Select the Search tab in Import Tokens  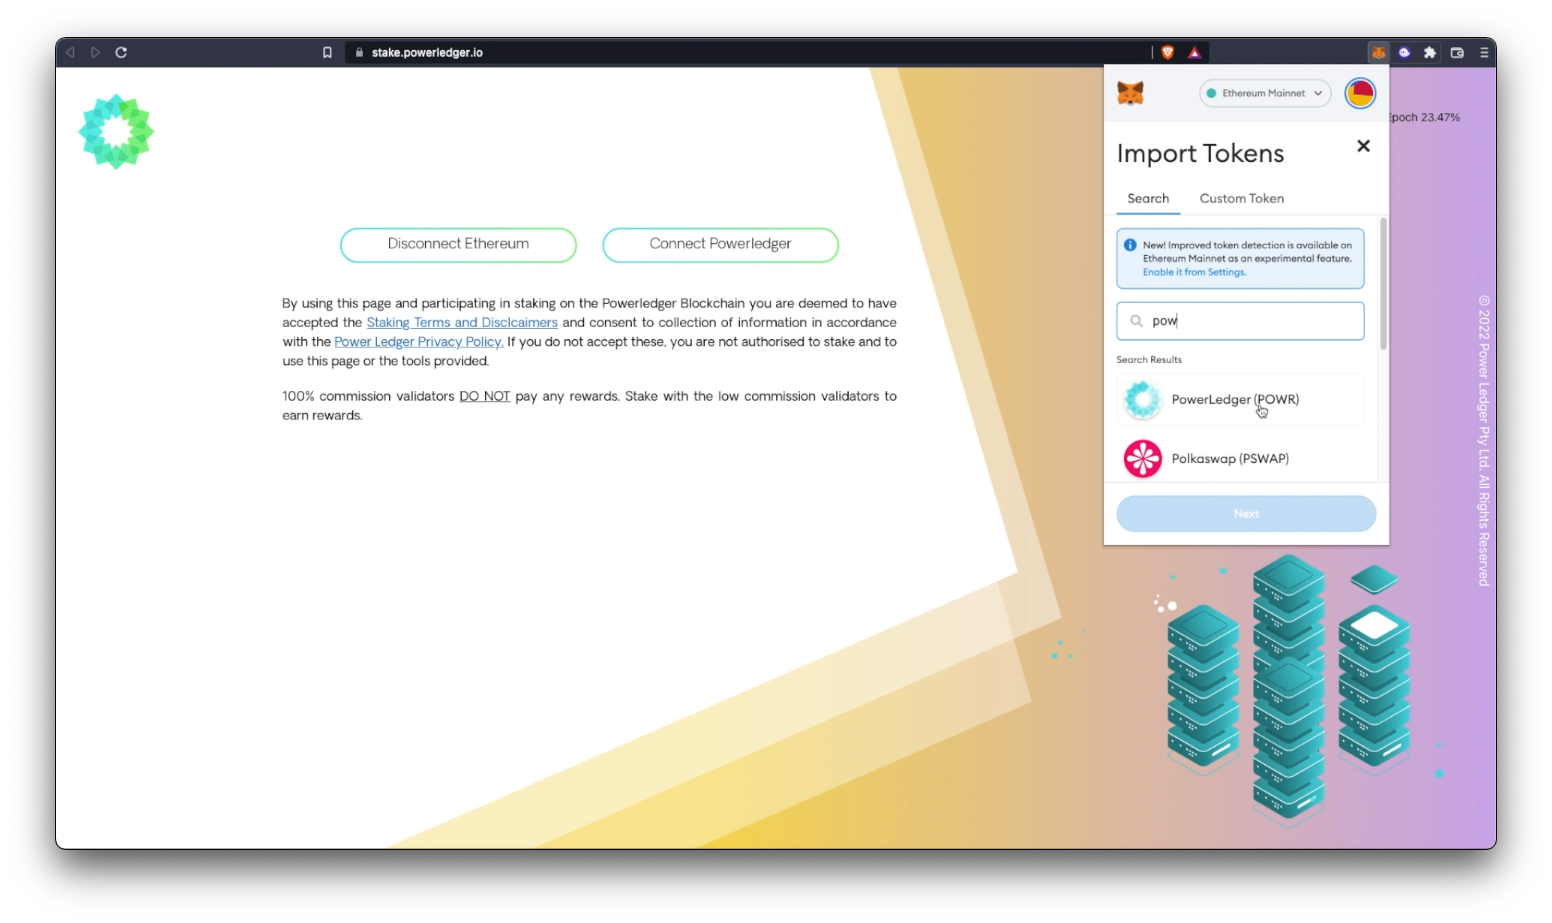tap(1148, 198)
